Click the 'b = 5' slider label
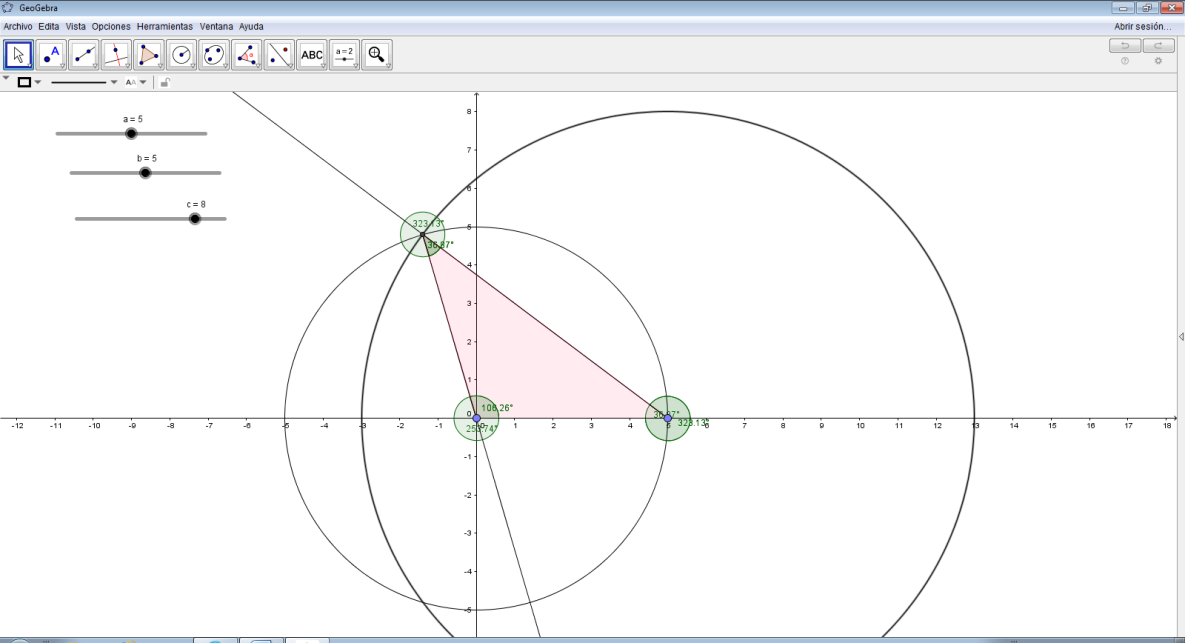The width and height of the screenshot is (1185, 643). 147,159
